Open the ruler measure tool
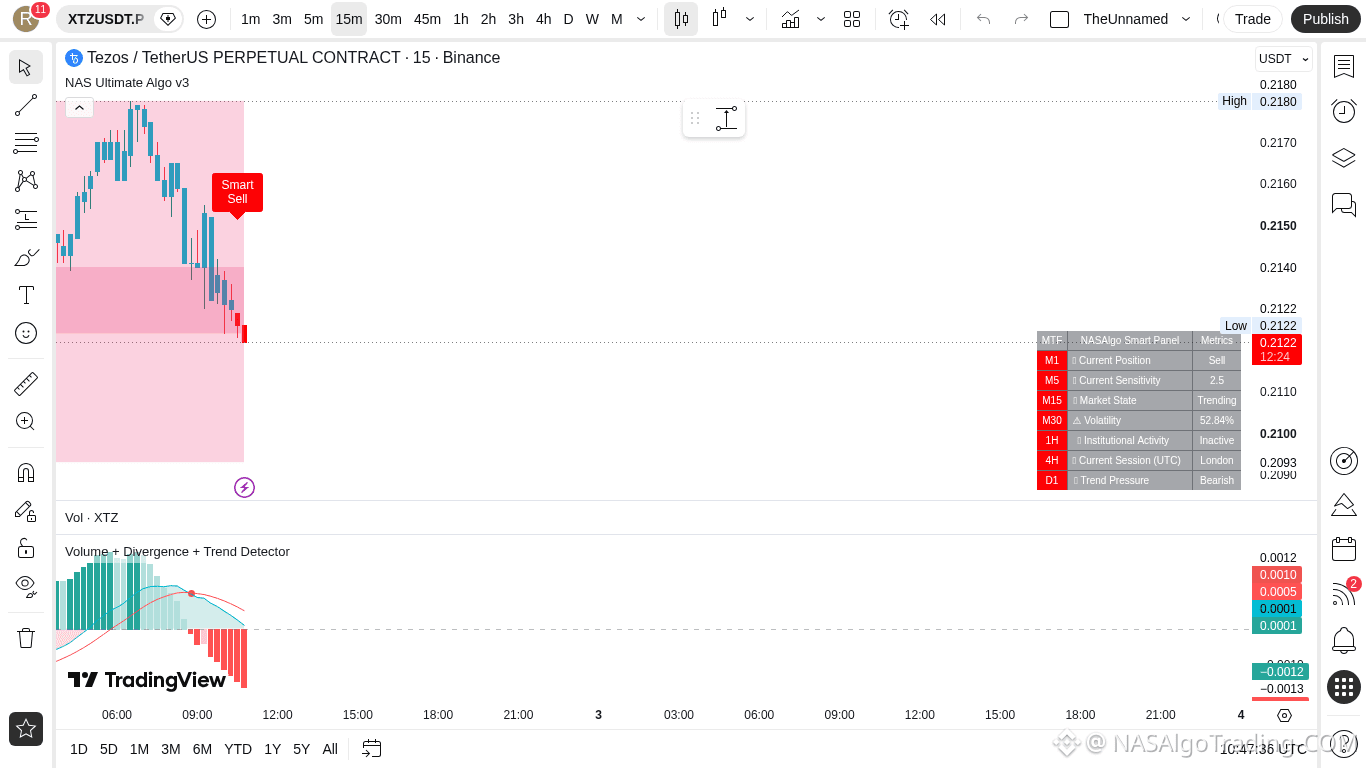This screenshot has height=768, width=1366. [x=26, y=383]
